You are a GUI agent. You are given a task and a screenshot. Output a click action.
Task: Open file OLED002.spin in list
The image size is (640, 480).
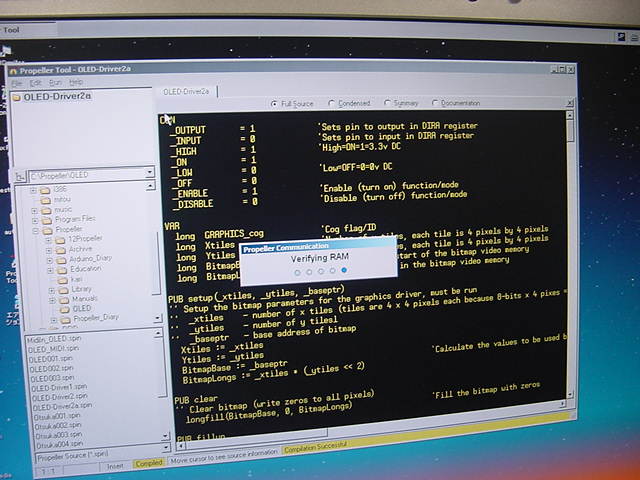[x=52, y=369]
